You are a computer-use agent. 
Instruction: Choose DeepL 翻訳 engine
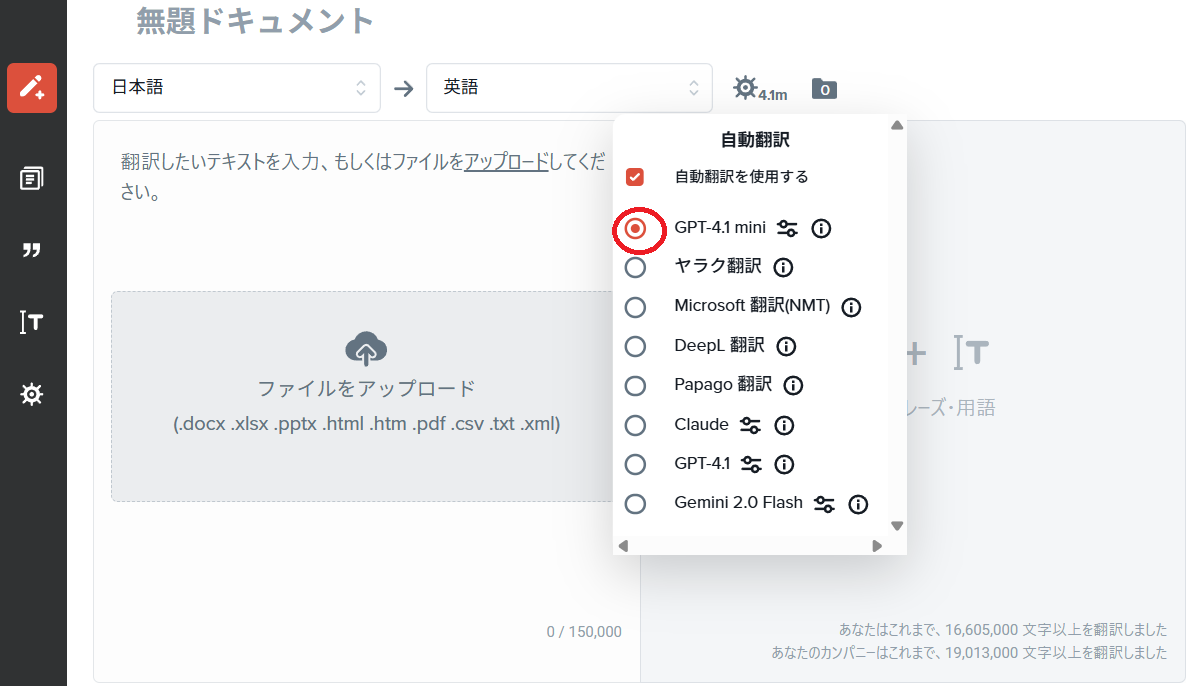pyautogui.click(x=635, y=346)
